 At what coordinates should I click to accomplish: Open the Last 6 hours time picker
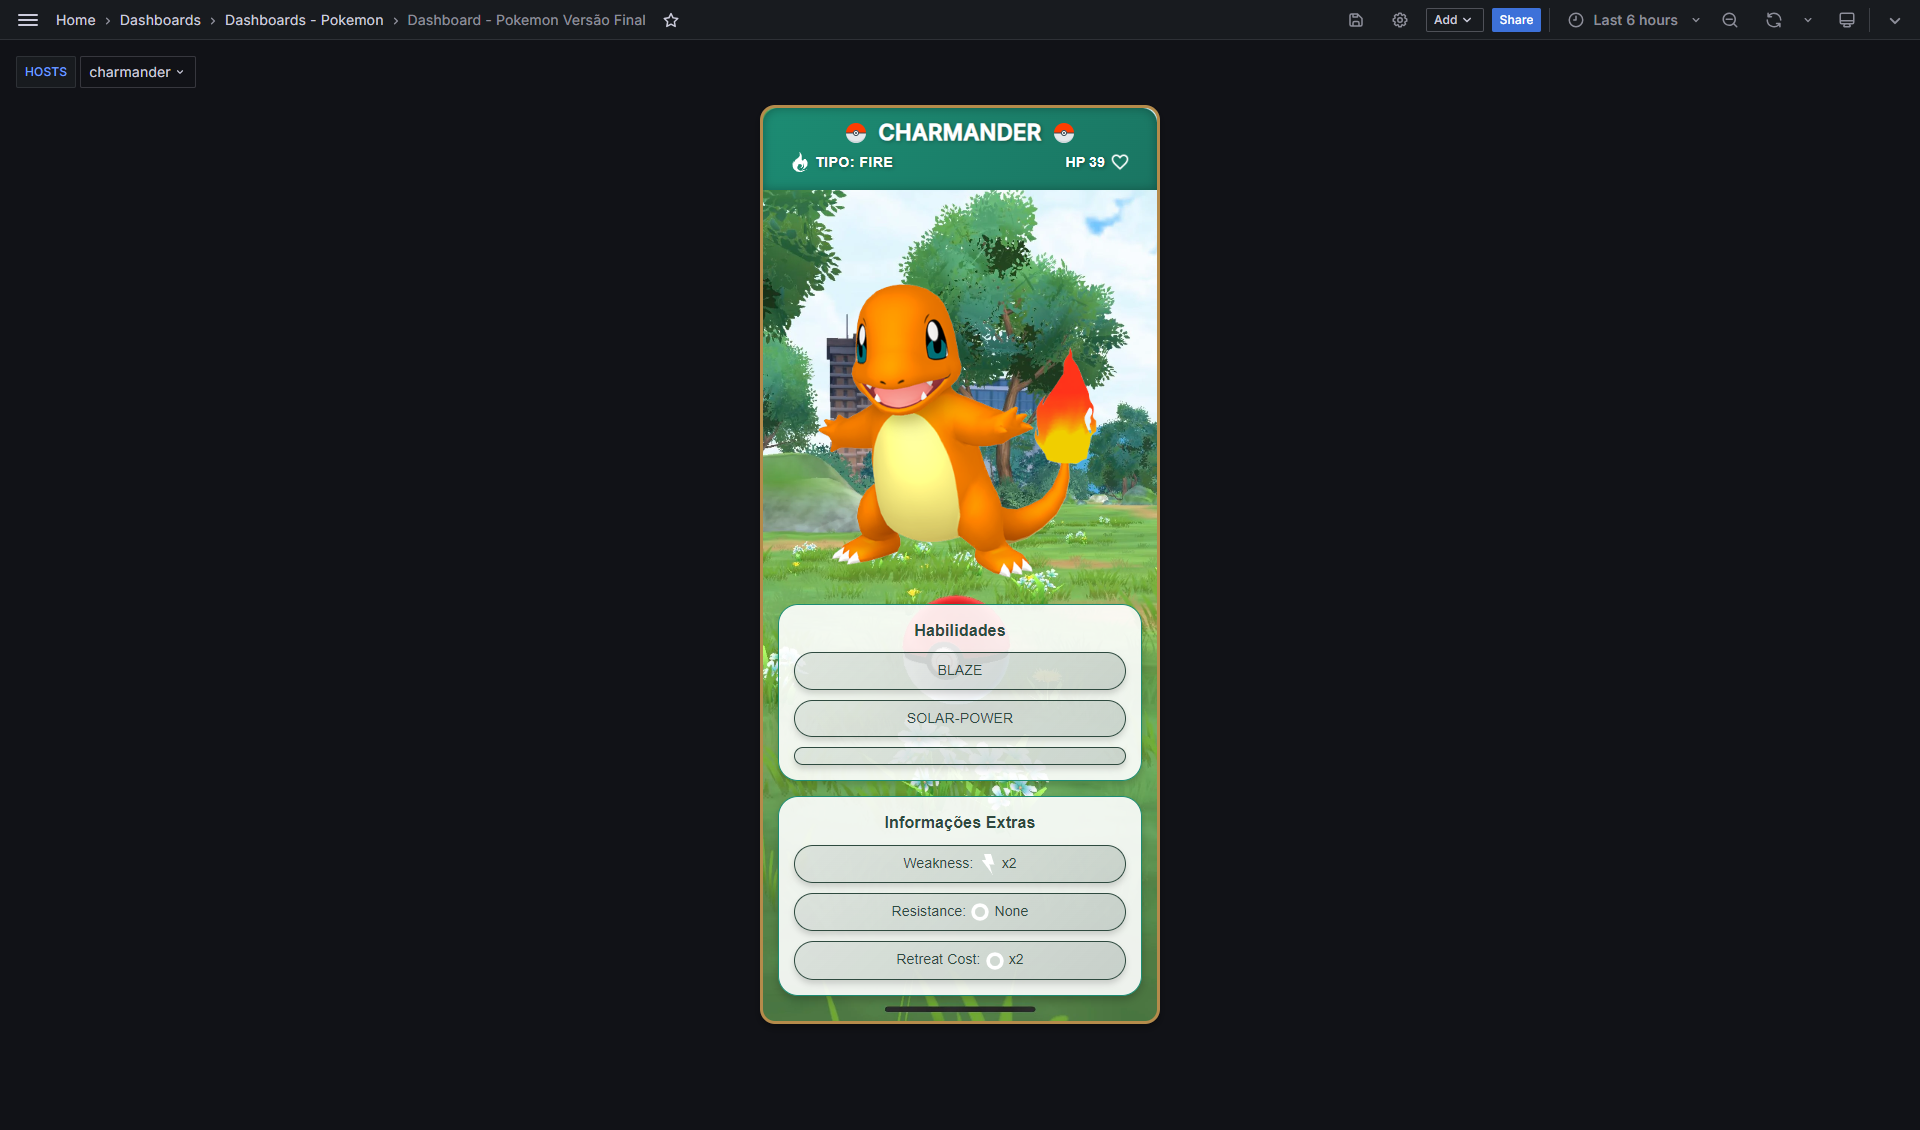pyautogui.click(x=1634, y=20)
